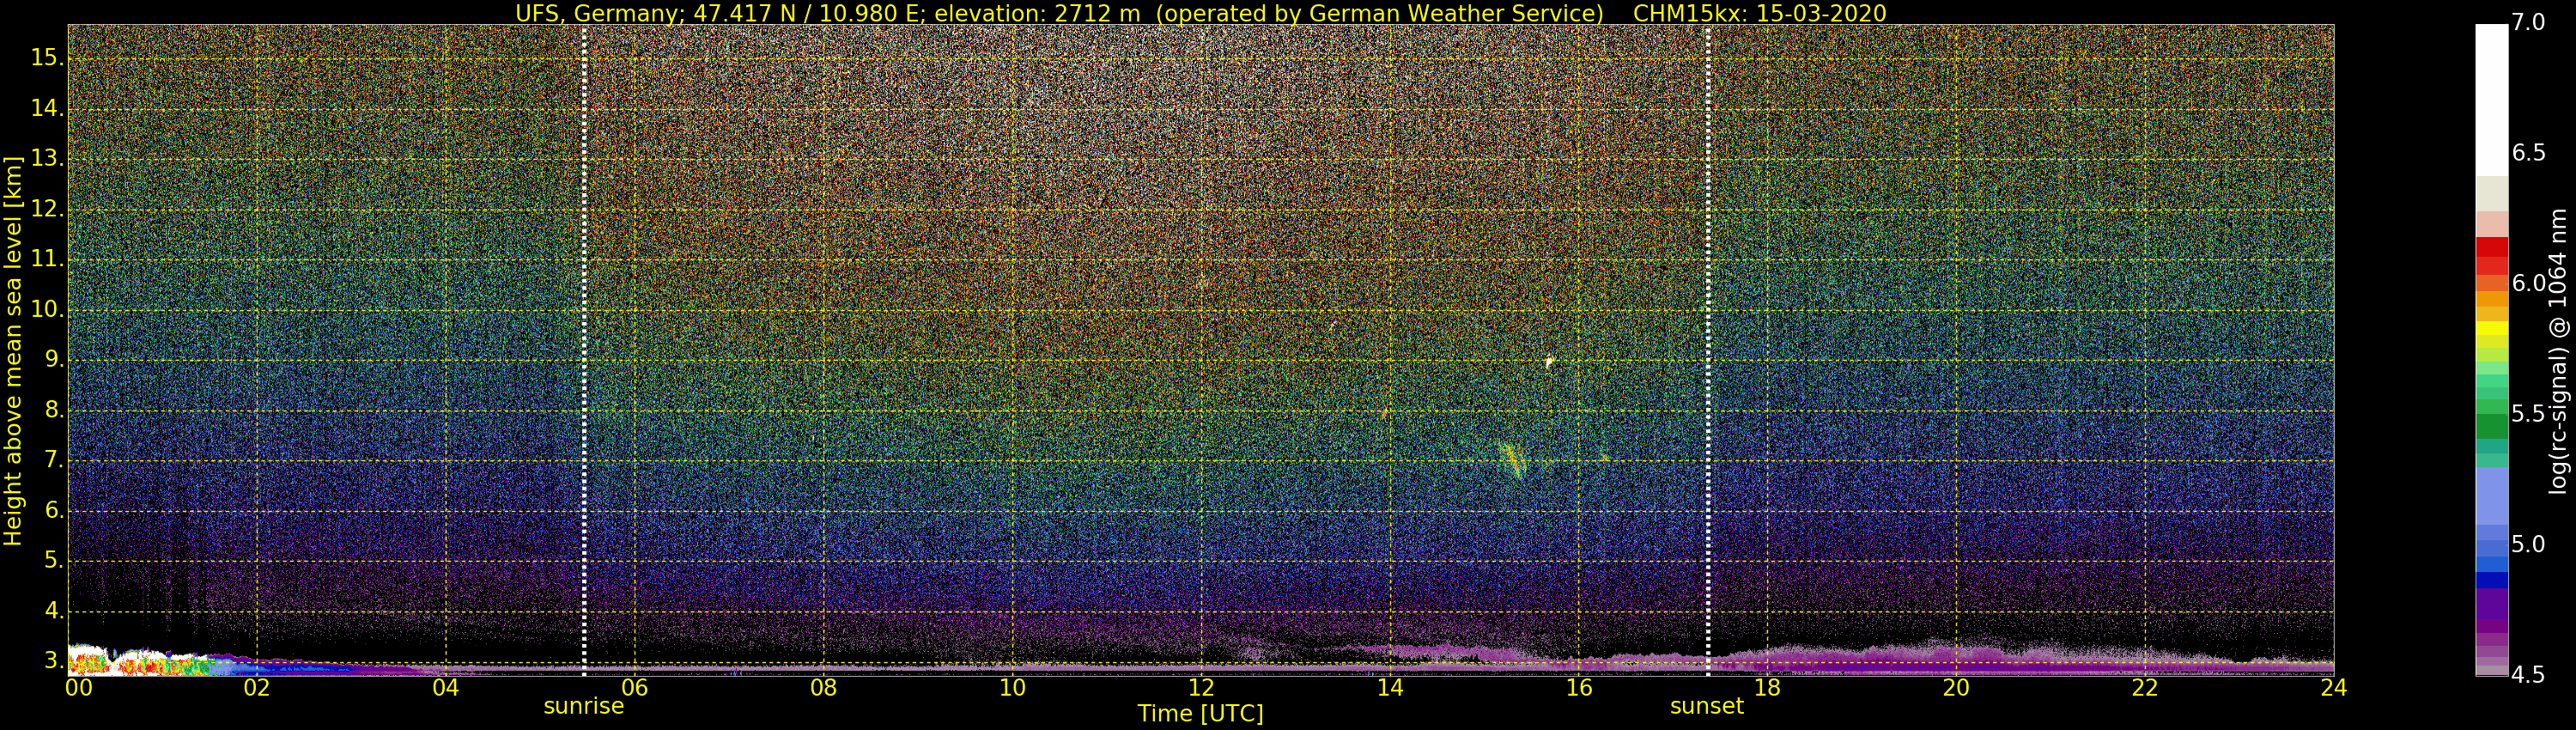
Task: Click the x-axis tick label '10'
Action: (1012, 688)
